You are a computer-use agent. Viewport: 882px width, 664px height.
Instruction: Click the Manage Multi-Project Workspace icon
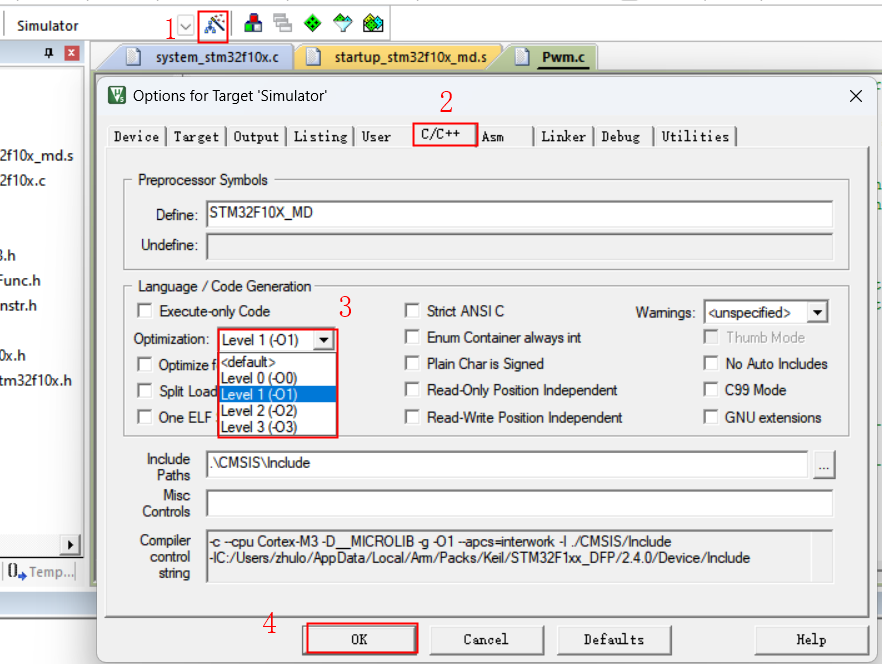tap(283, 23)
